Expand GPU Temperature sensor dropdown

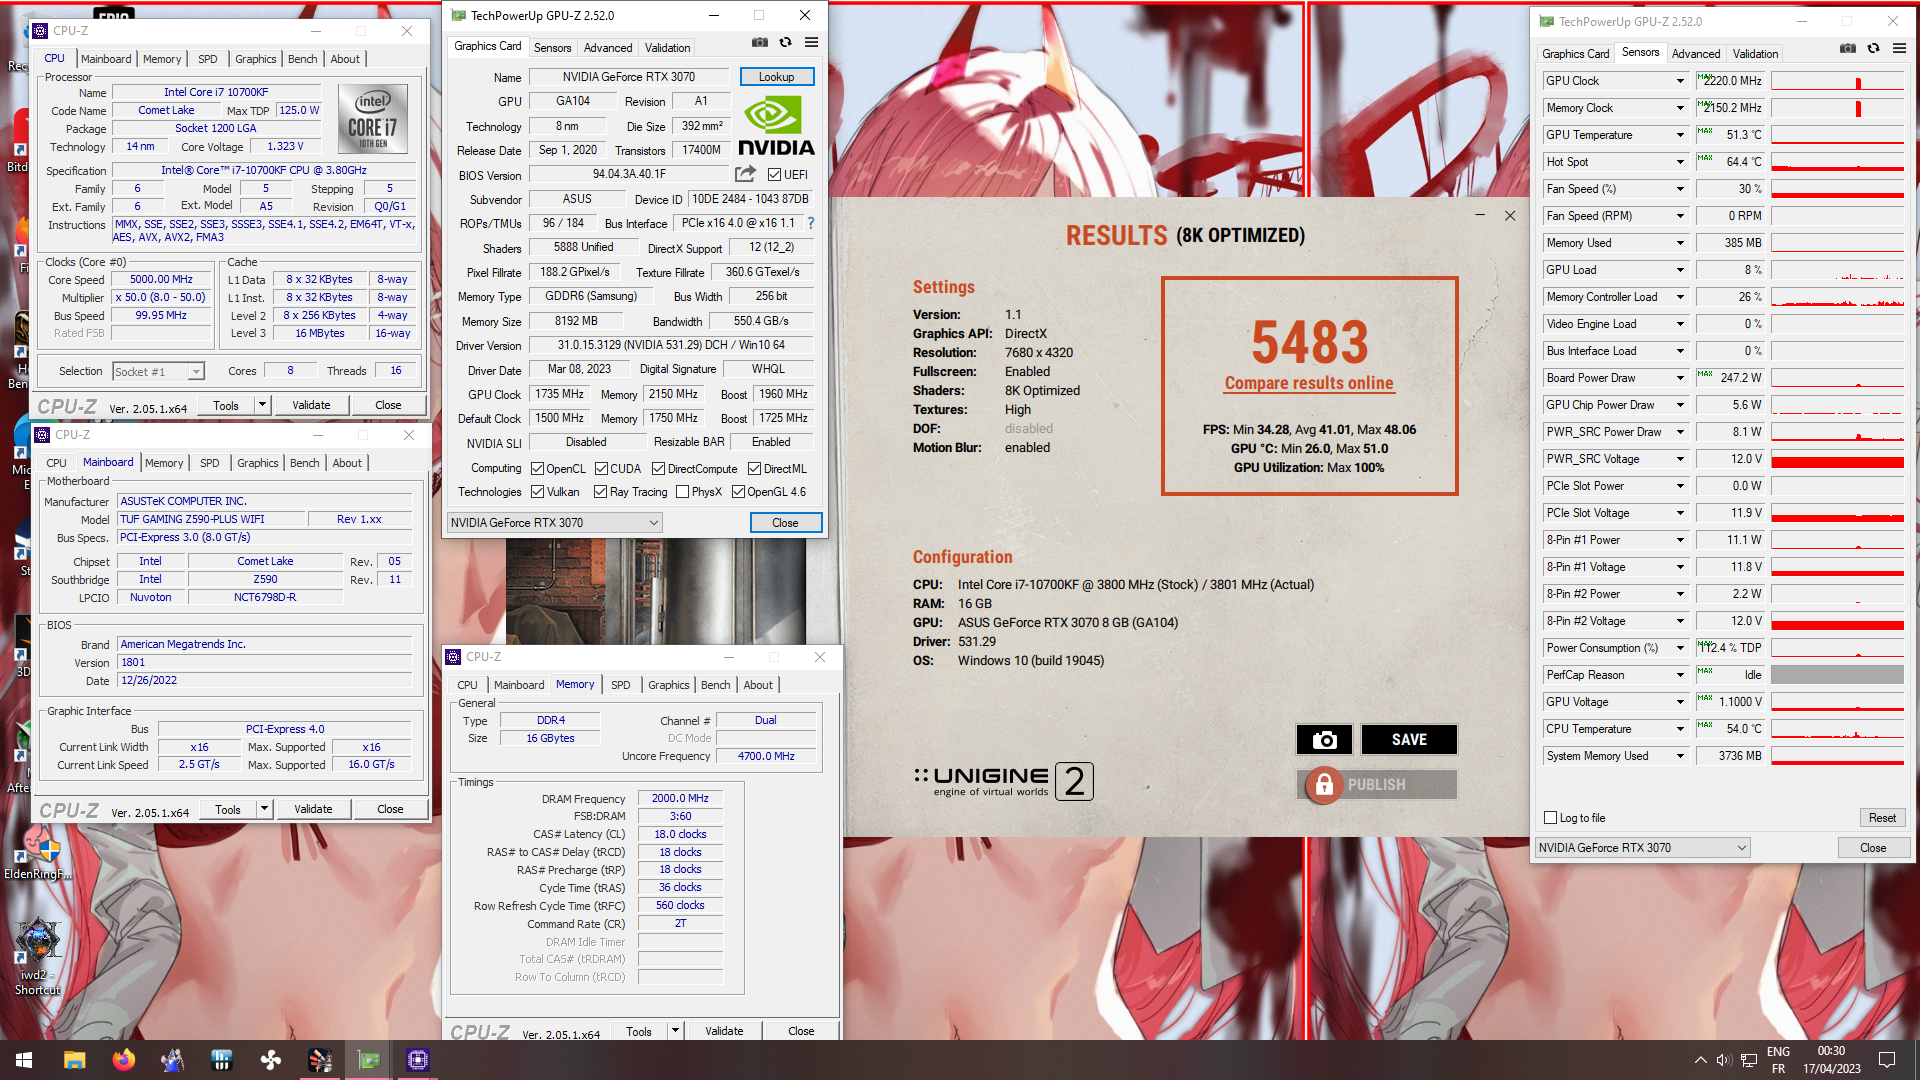point(1680,135)
